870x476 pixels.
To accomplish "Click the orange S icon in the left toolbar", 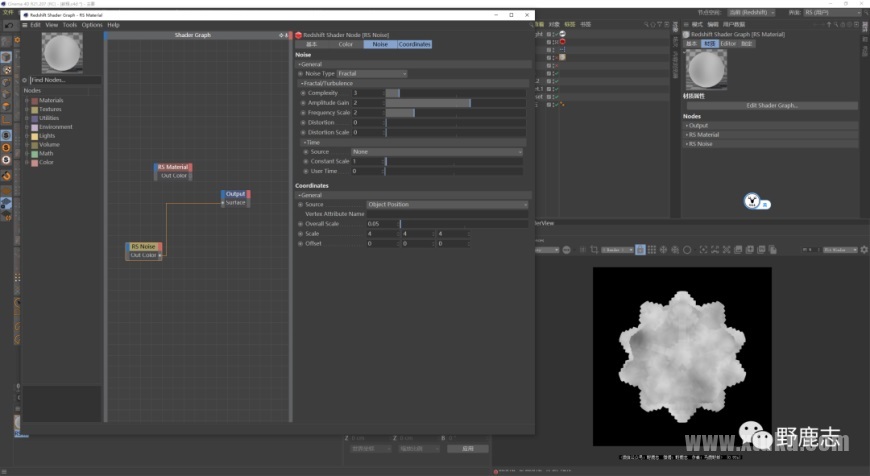I will click(6, 148).
